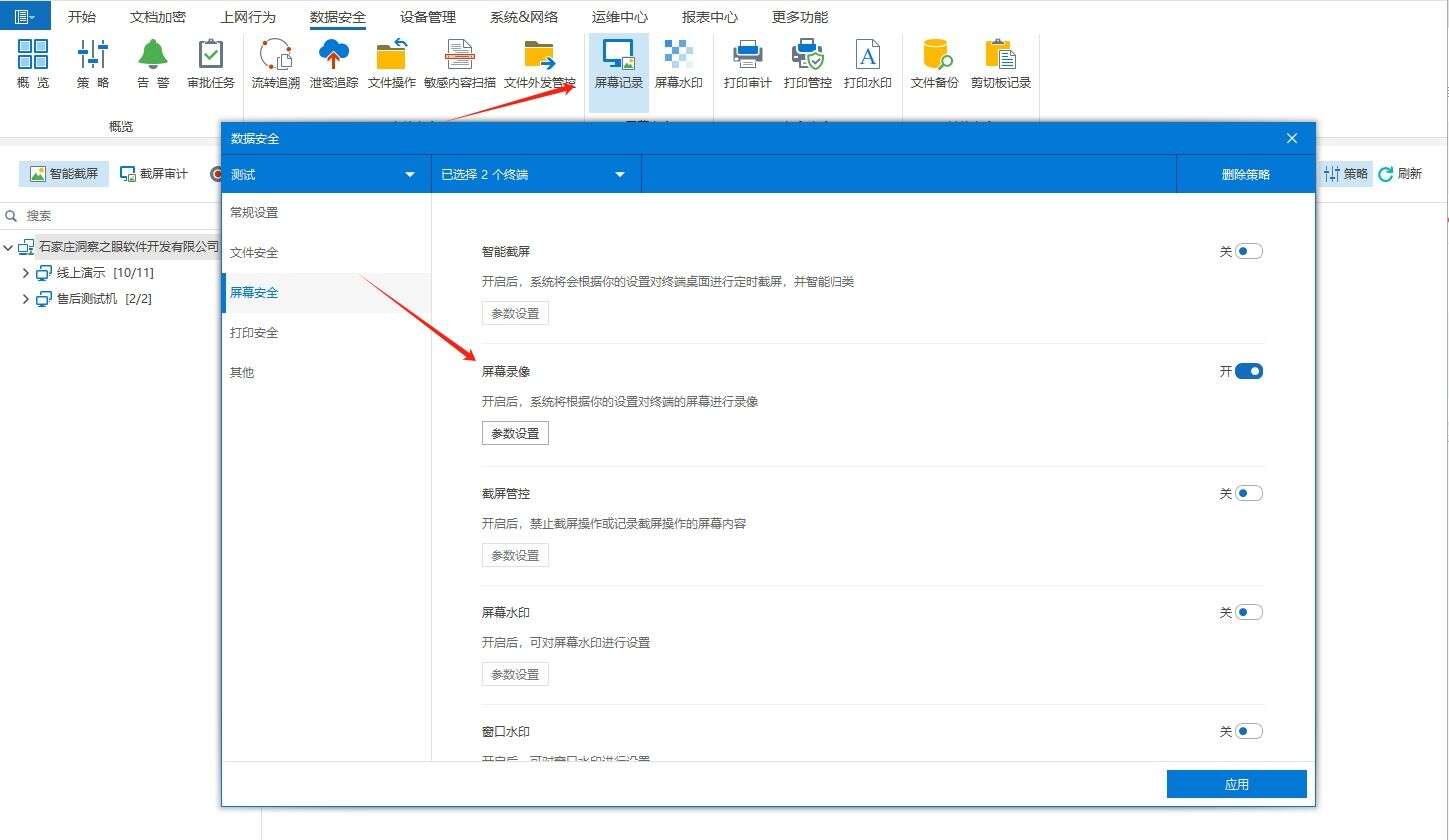Open 参数设置 under 屏幕录像
Screen dimensions: 1449x840
point(515,433)
